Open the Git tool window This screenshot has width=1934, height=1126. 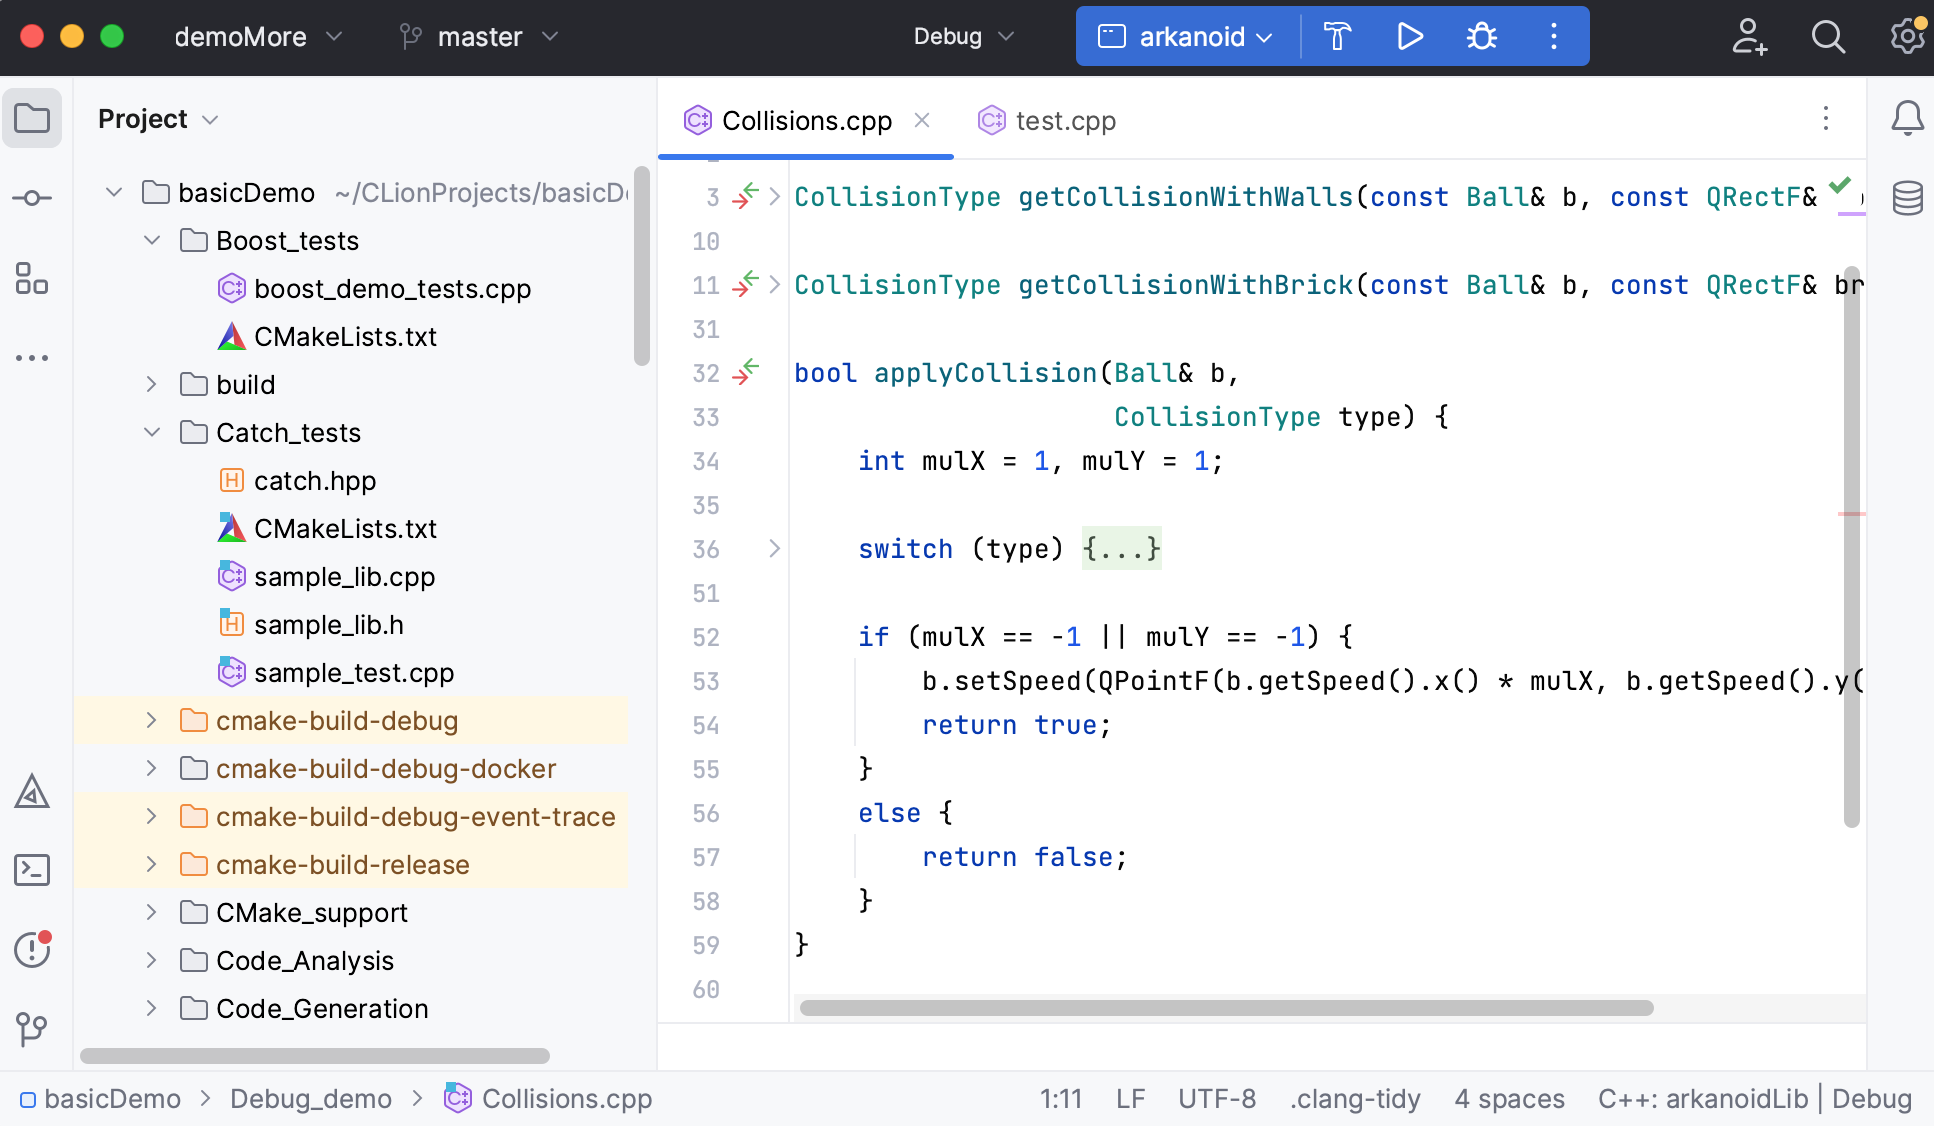click(x=32, y=1028)
